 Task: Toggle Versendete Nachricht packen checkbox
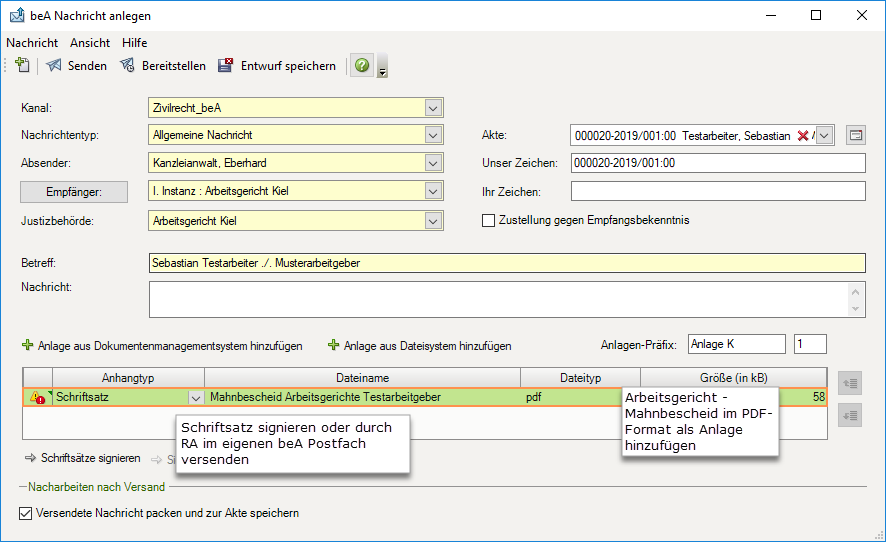26,513
